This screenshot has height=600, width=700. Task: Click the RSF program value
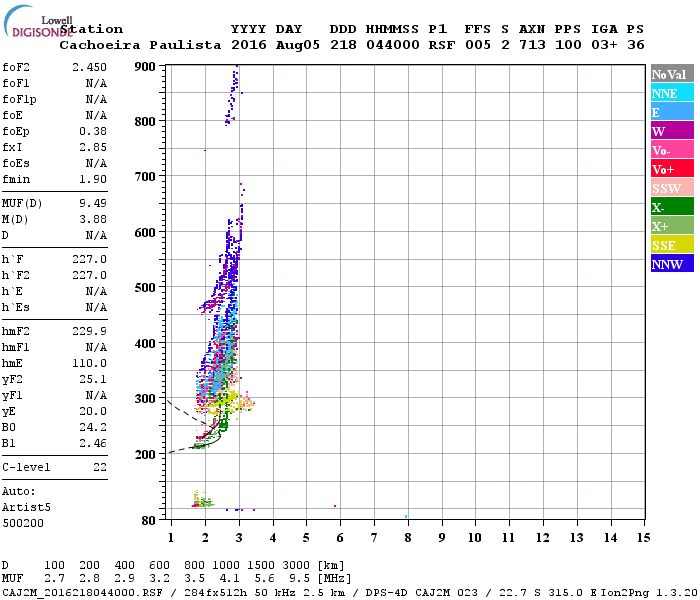(442, 45)
